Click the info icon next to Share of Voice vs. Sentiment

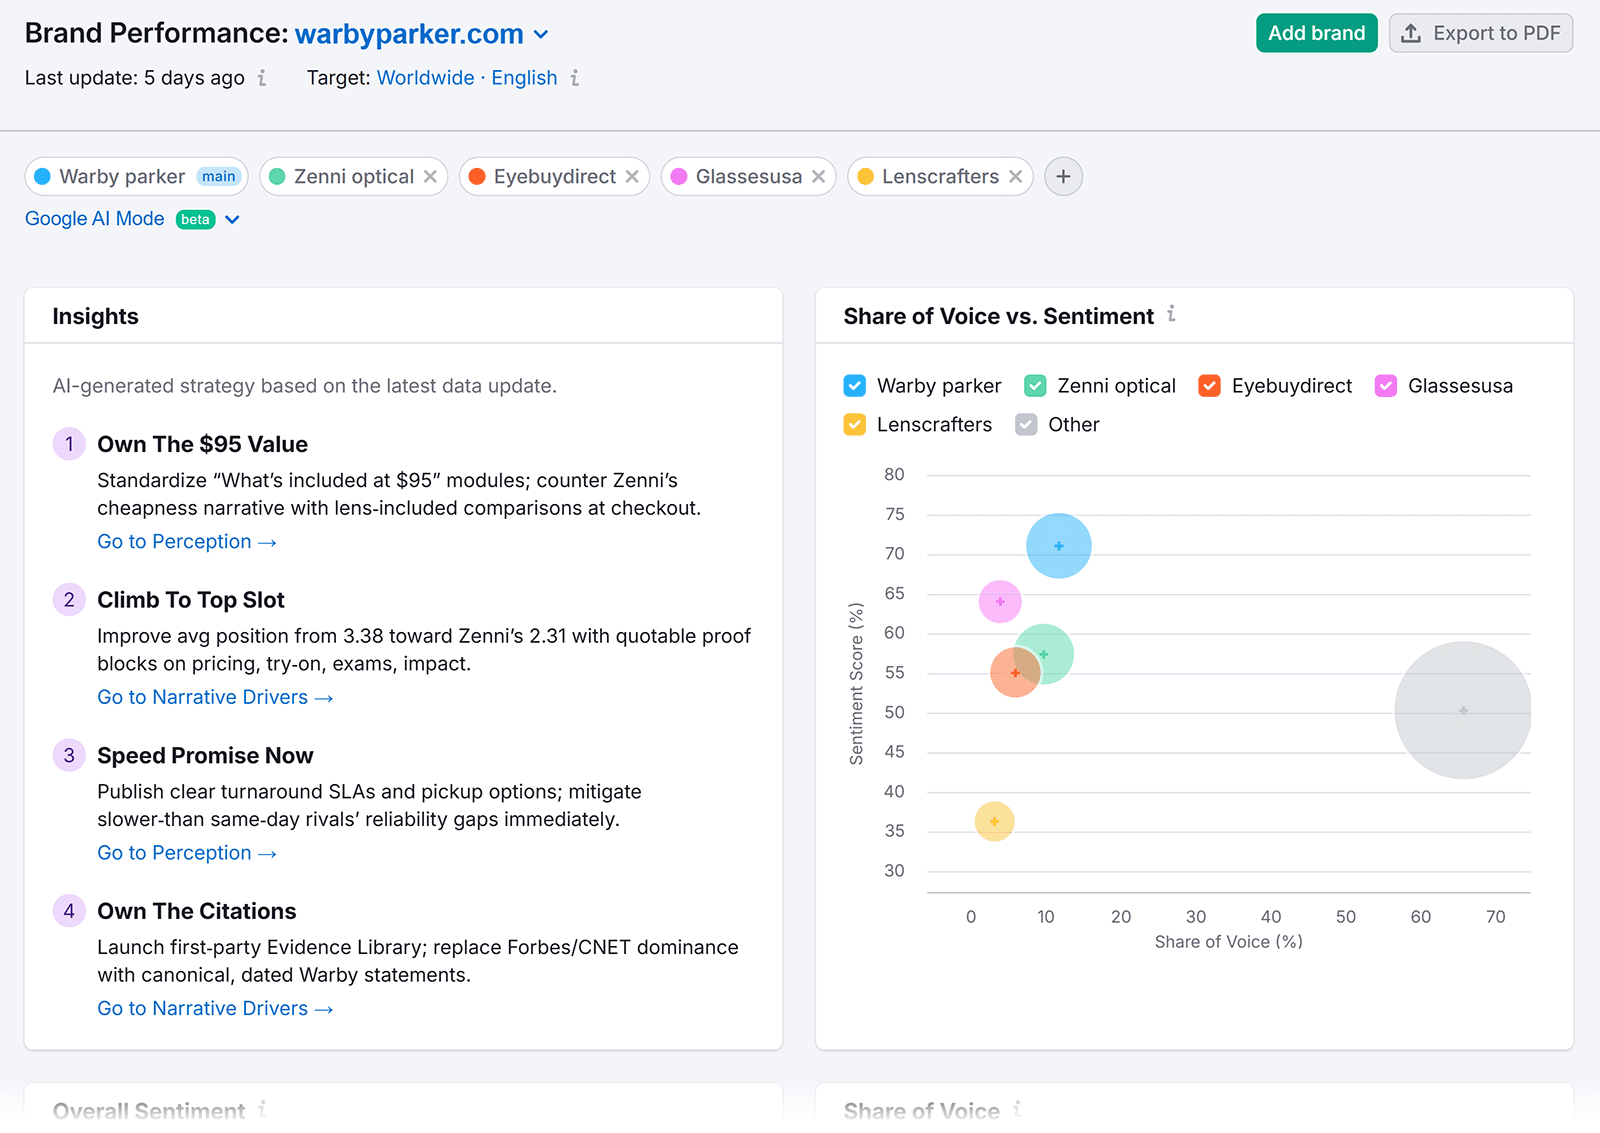click(x=1172, y=316)
